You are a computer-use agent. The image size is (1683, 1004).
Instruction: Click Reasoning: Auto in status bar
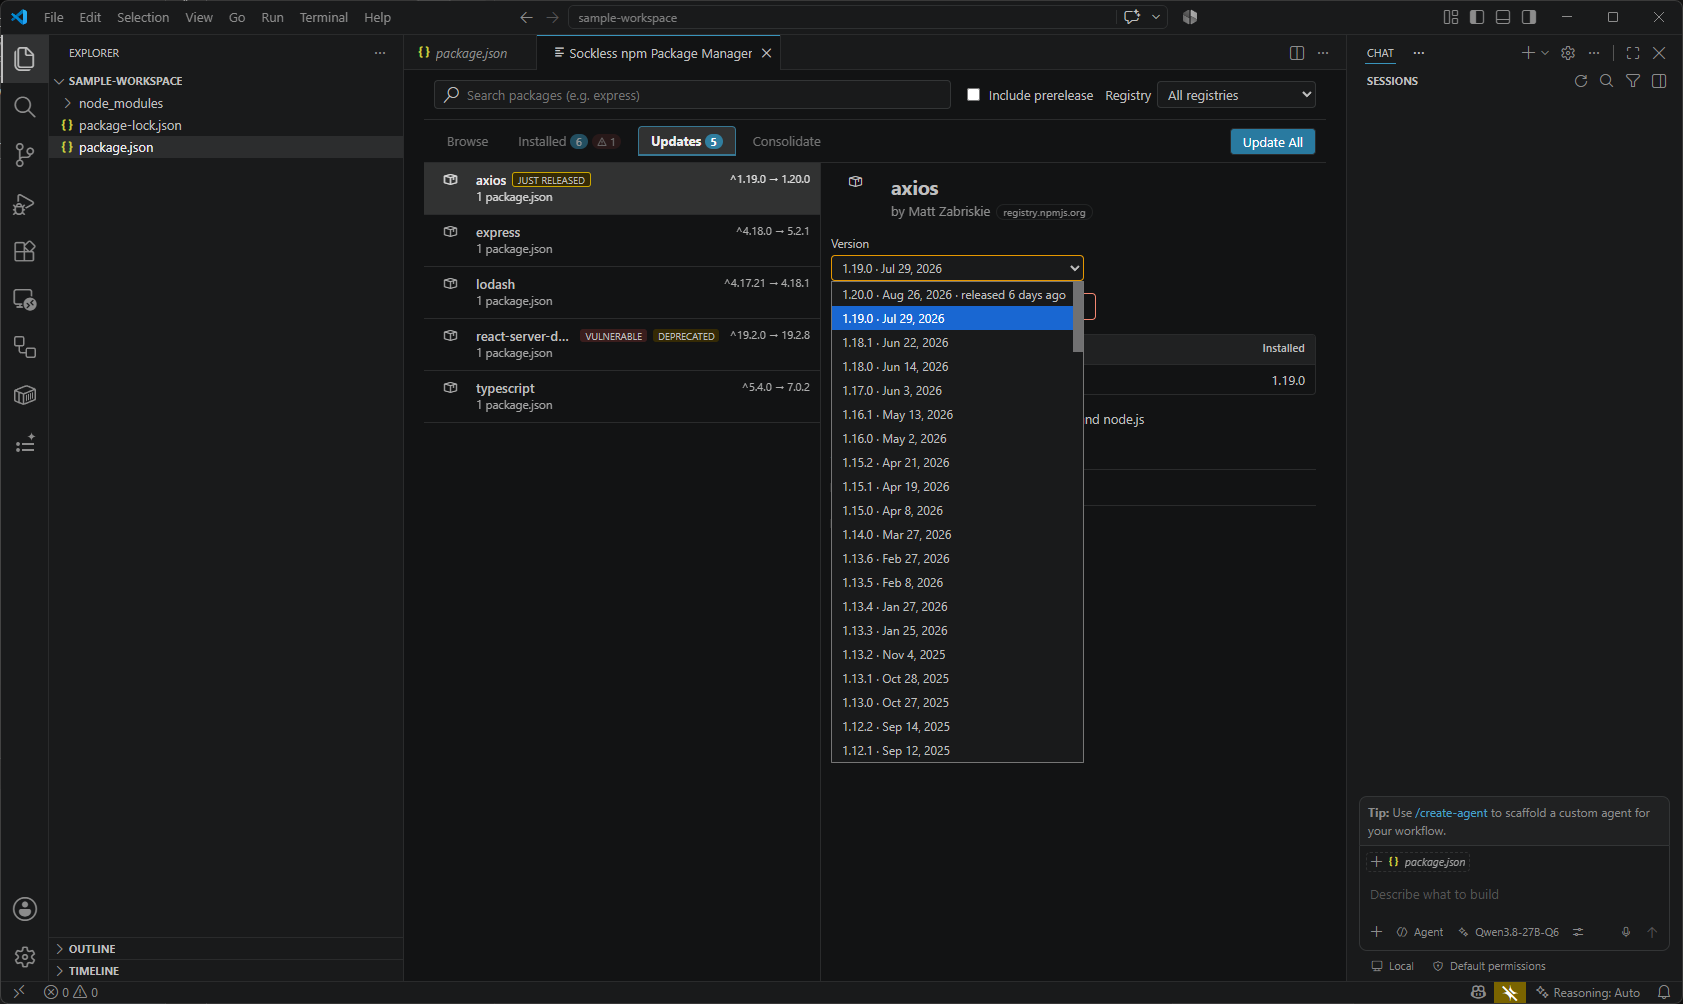click(1589, 993)
